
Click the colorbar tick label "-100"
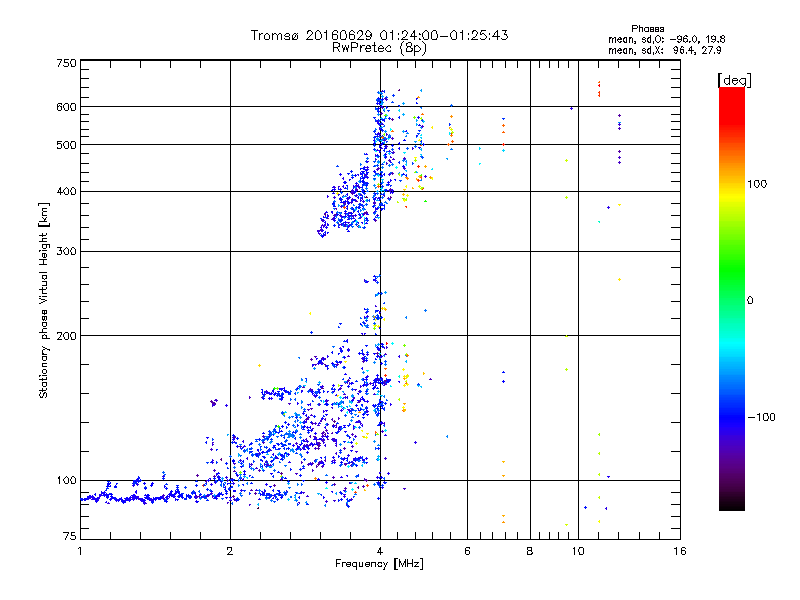[761, 417]
